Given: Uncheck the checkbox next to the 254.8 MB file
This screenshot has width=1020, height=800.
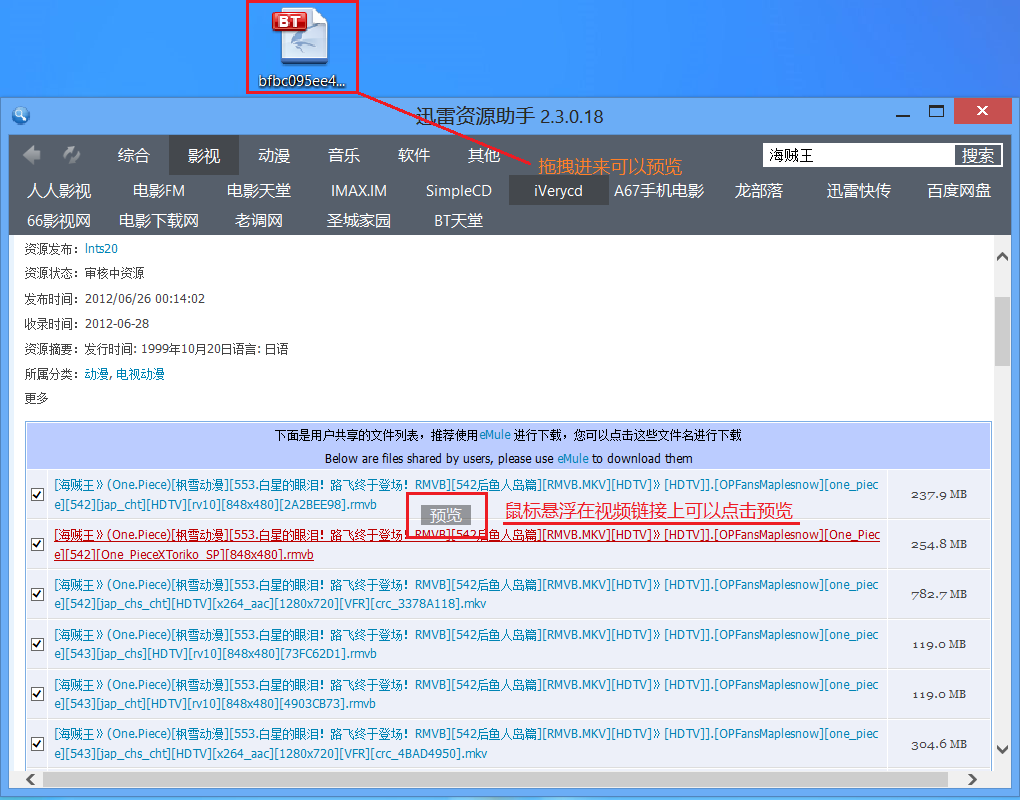Looking at the screenshot, I should (x=37, y=544).
